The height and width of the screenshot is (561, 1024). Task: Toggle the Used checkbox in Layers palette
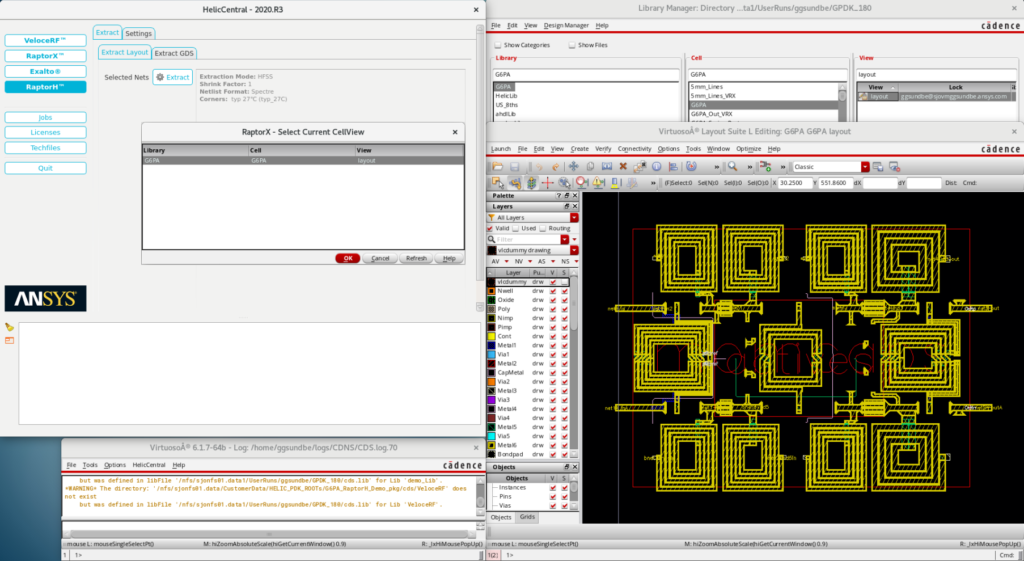click(516, 228)
